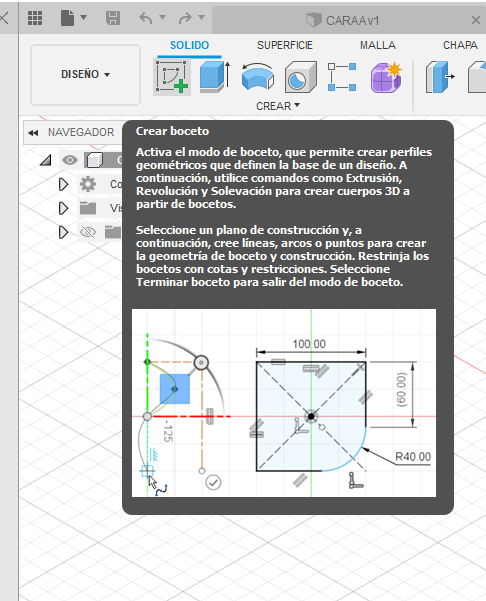Select the rectangular pattern tool icon
Image resolution: width=486 pixels, height=601 pixels.
pos(342,77)
